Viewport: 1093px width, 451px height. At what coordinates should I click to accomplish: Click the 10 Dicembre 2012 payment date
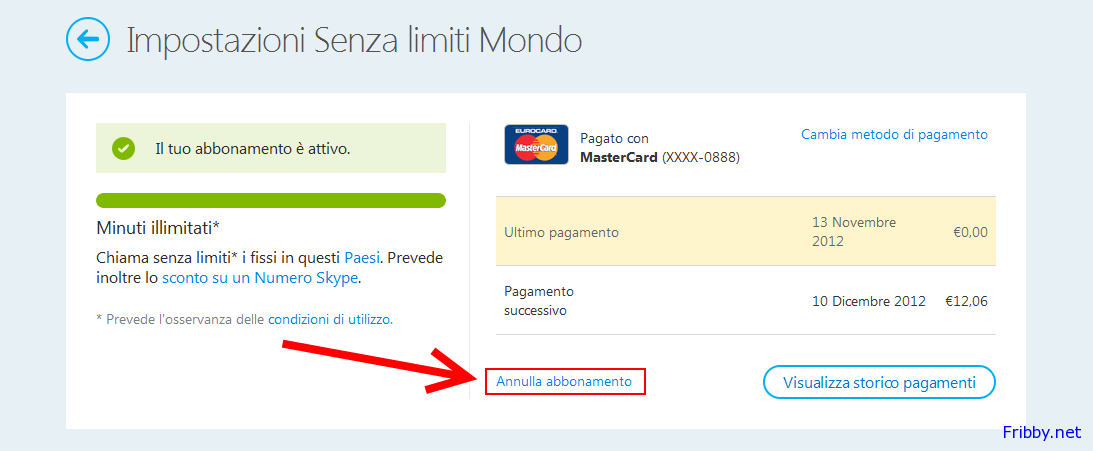868,301
